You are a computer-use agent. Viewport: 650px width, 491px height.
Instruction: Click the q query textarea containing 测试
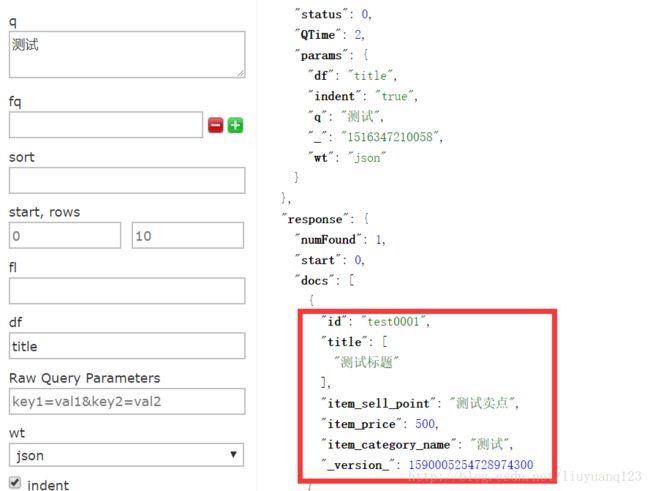coord(127,54)
